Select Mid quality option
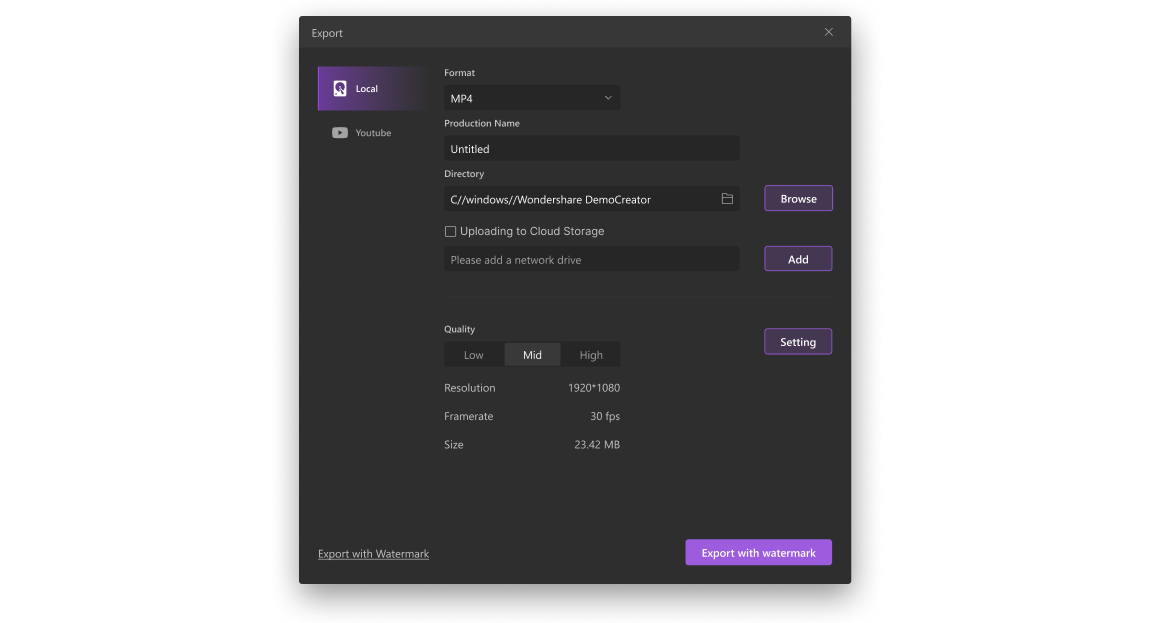The width and height of the screenshot is (1151, 623). point(532,355)
